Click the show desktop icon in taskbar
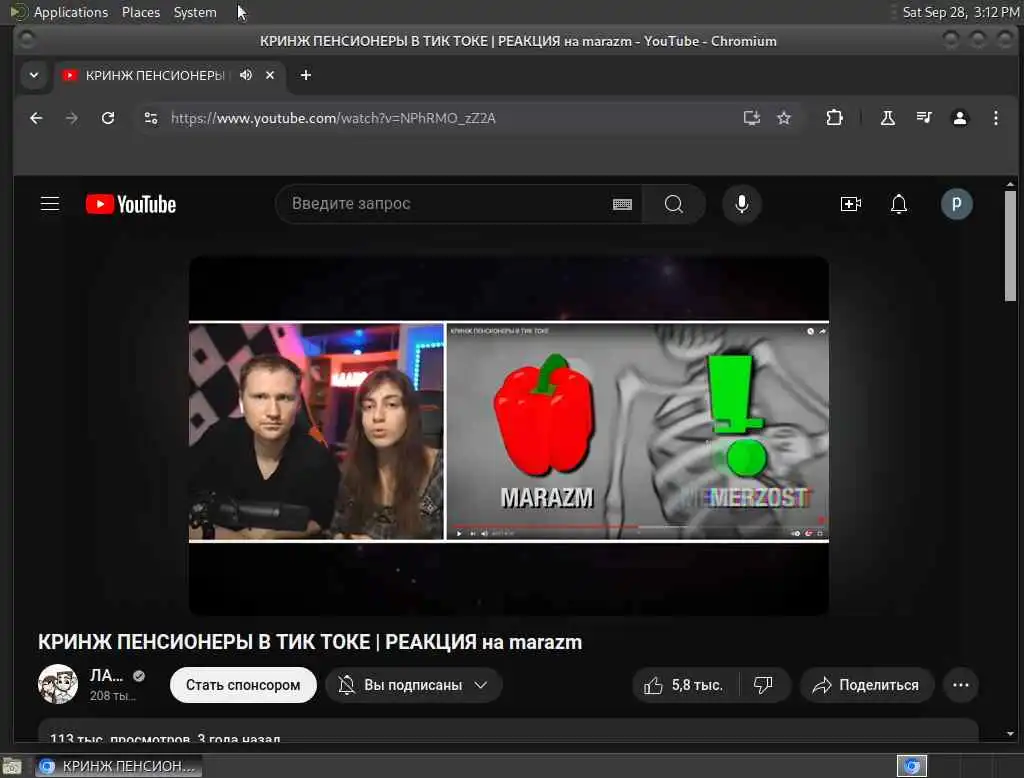 [12, 766]
